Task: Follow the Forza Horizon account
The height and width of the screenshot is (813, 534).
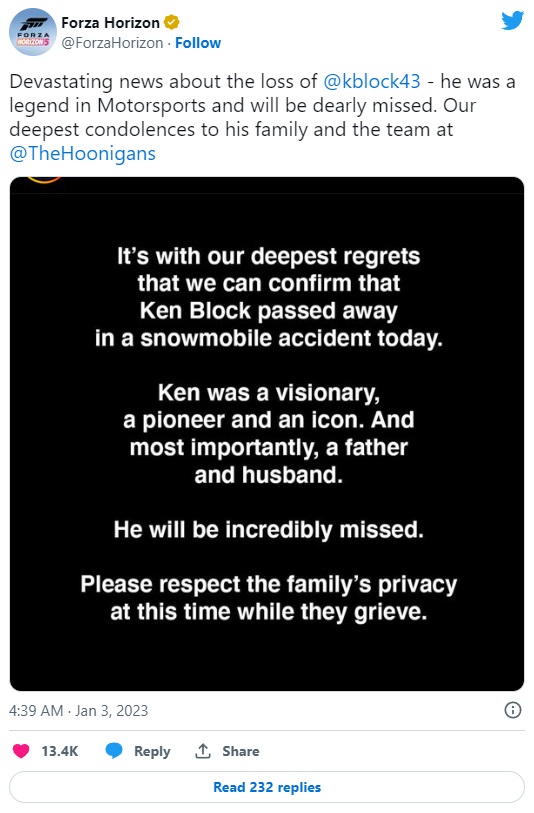Action: point(198,43)
